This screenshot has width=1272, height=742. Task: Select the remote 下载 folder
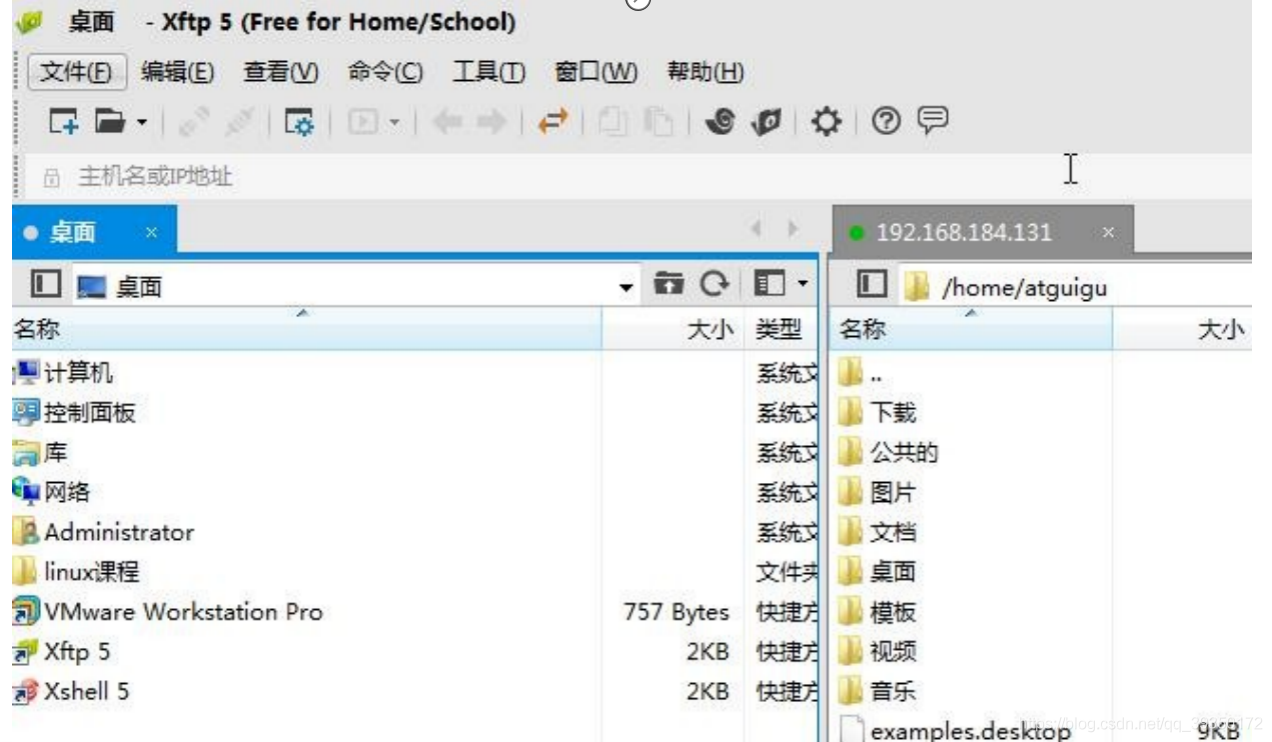pyautogui.click(x=878, y=412)
